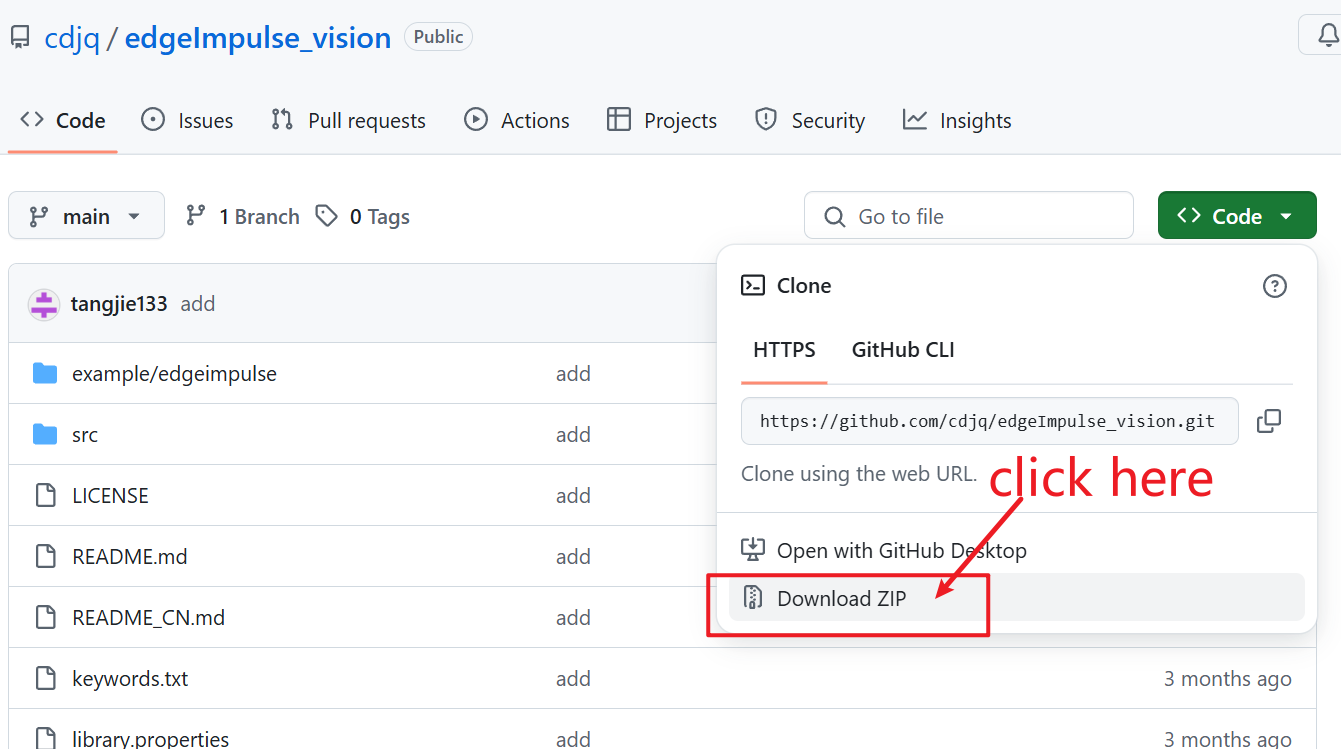This screenshot has width=1341, height=749.
Task: Click the folder icon for src
Action: pos(45,435)
